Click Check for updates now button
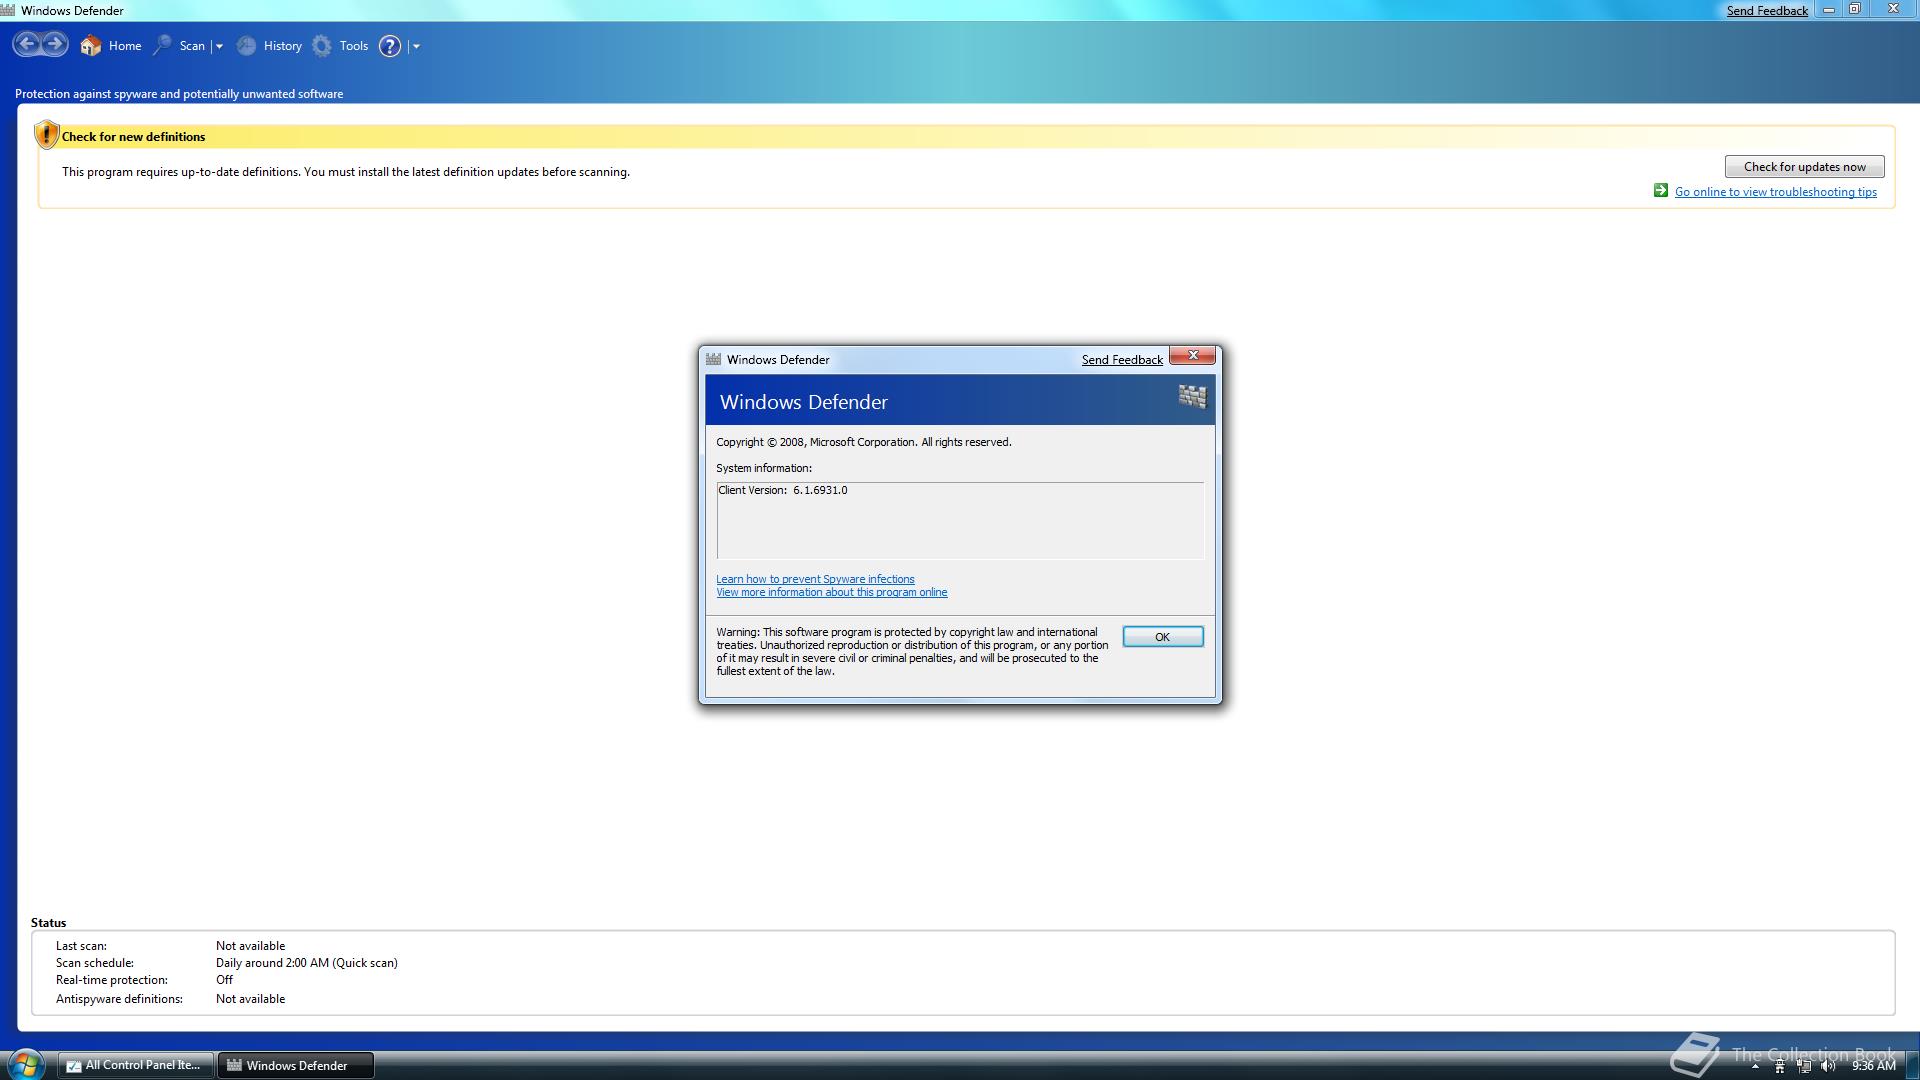This screenshot has width=1920, height=1080. point(1804,167)
